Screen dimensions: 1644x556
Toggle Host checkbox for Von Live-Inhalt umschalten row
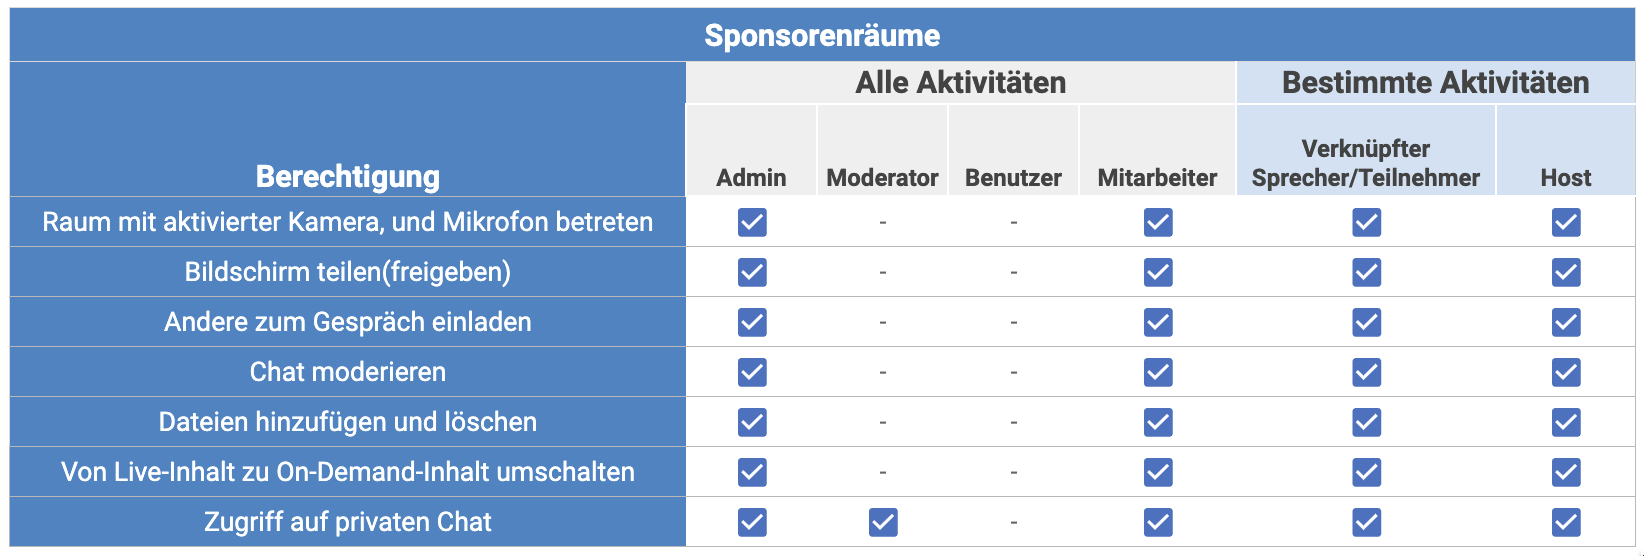1566,472
